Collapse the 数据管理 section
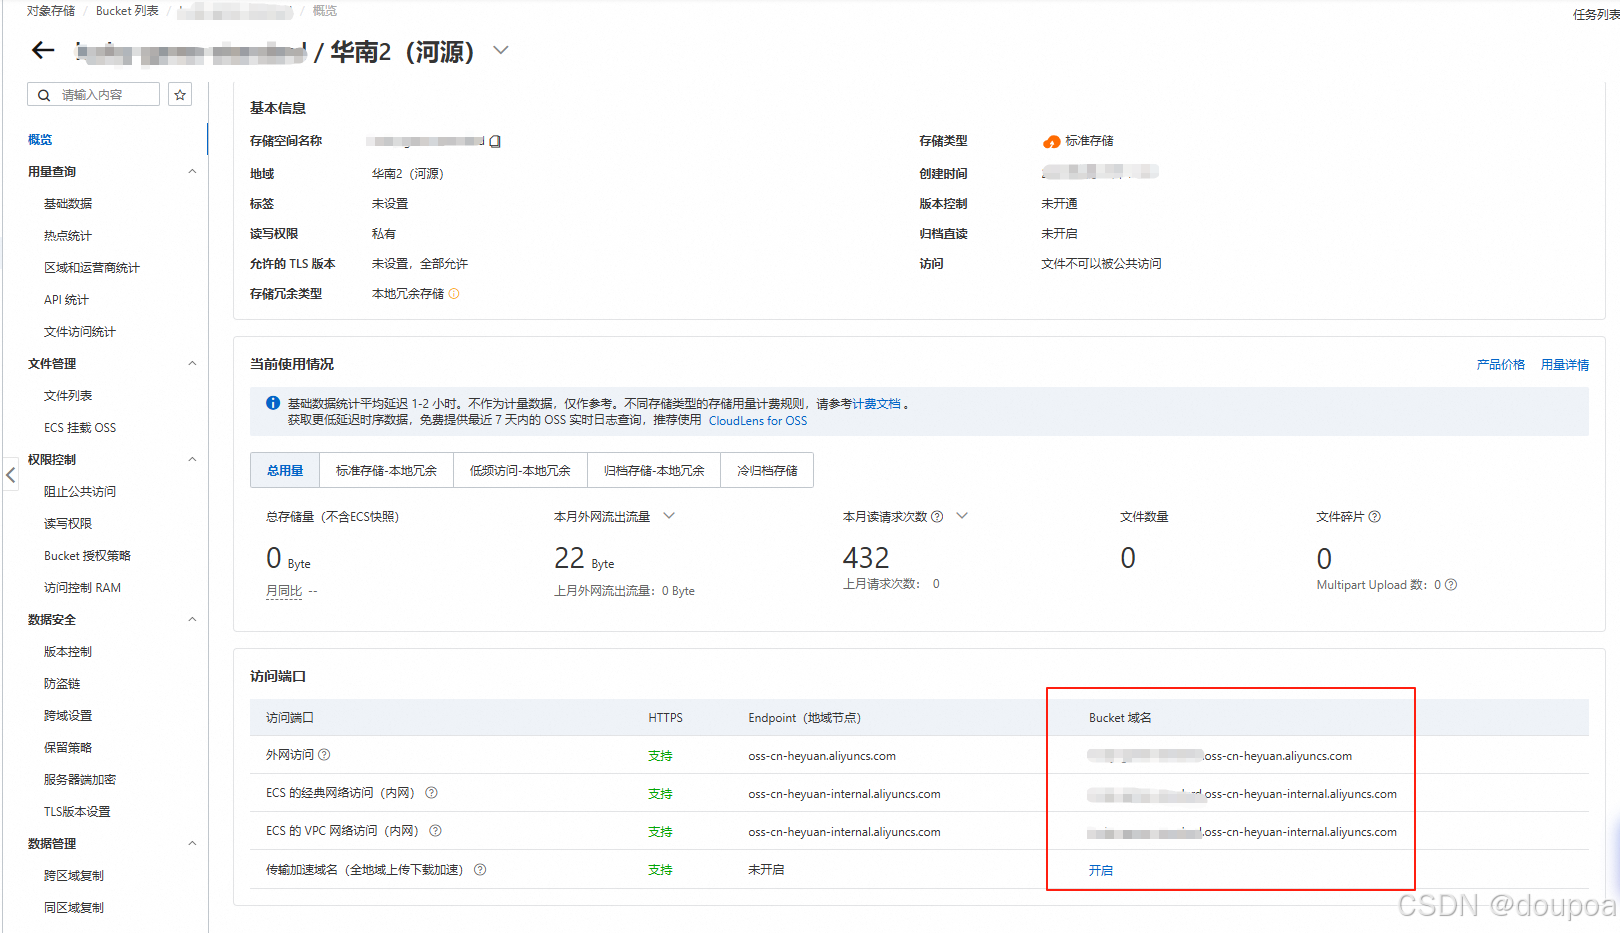The width and height of the screenshot is (1620, 933). (192, 844)
